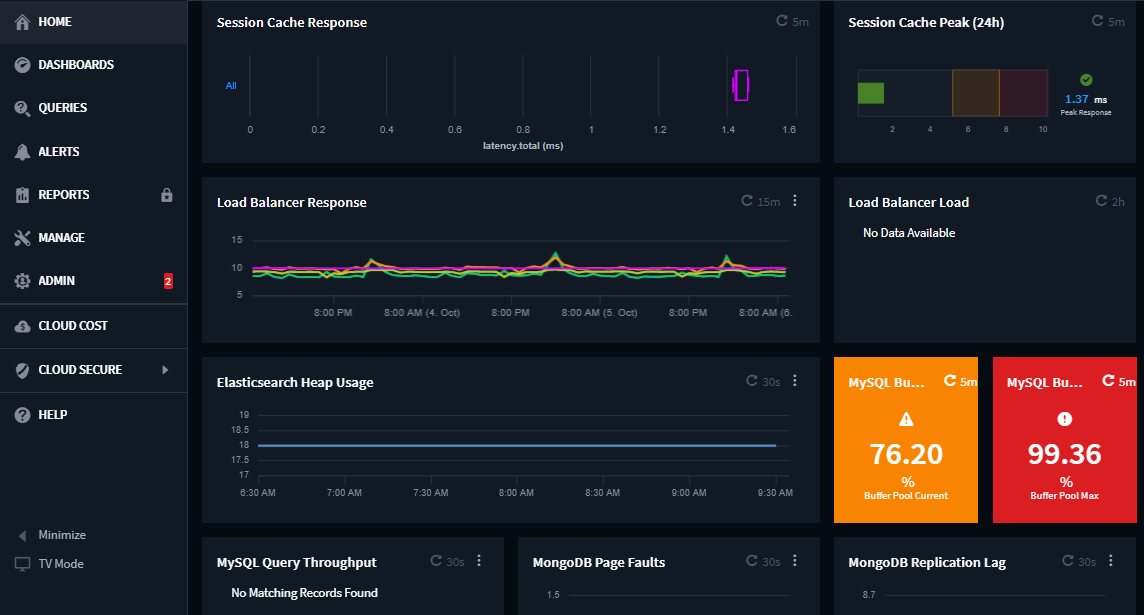Minimize the left navigation sidebar
The width and height of the screenshot is (1144, 615).
point(61,535)
